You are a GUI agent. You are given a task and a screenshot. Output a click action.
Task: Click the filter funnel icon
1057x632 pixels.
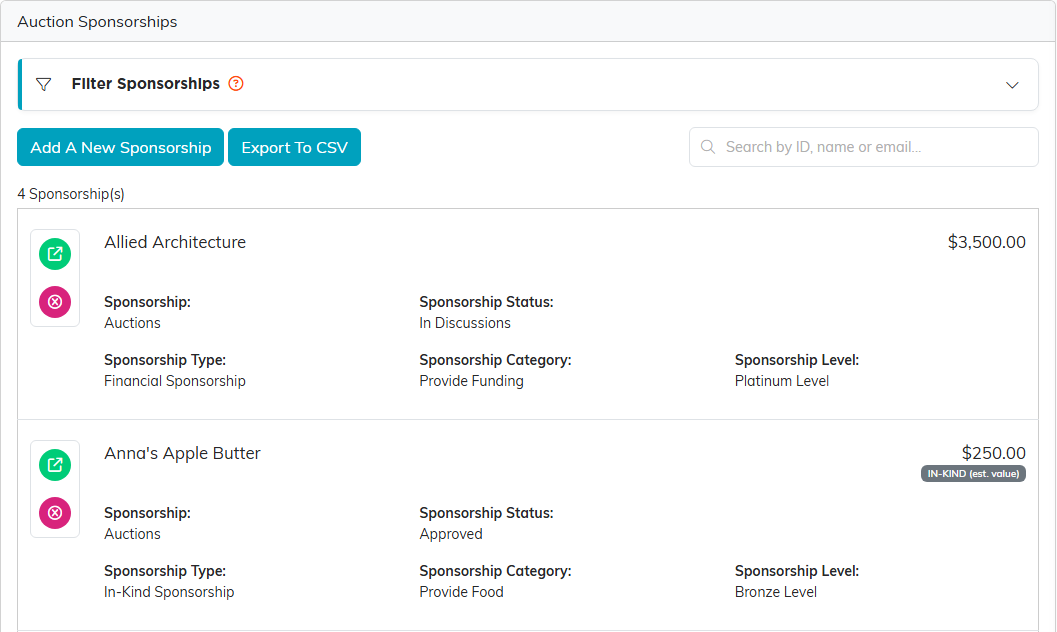44,84
